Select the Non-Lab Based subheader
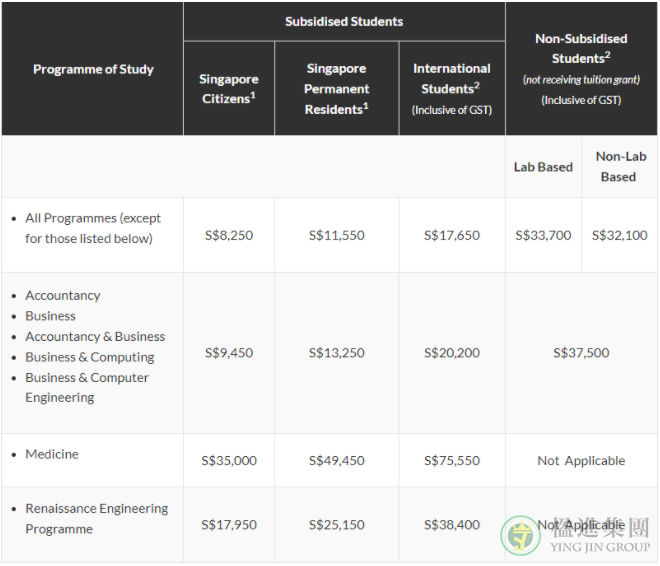 point(620,167)
